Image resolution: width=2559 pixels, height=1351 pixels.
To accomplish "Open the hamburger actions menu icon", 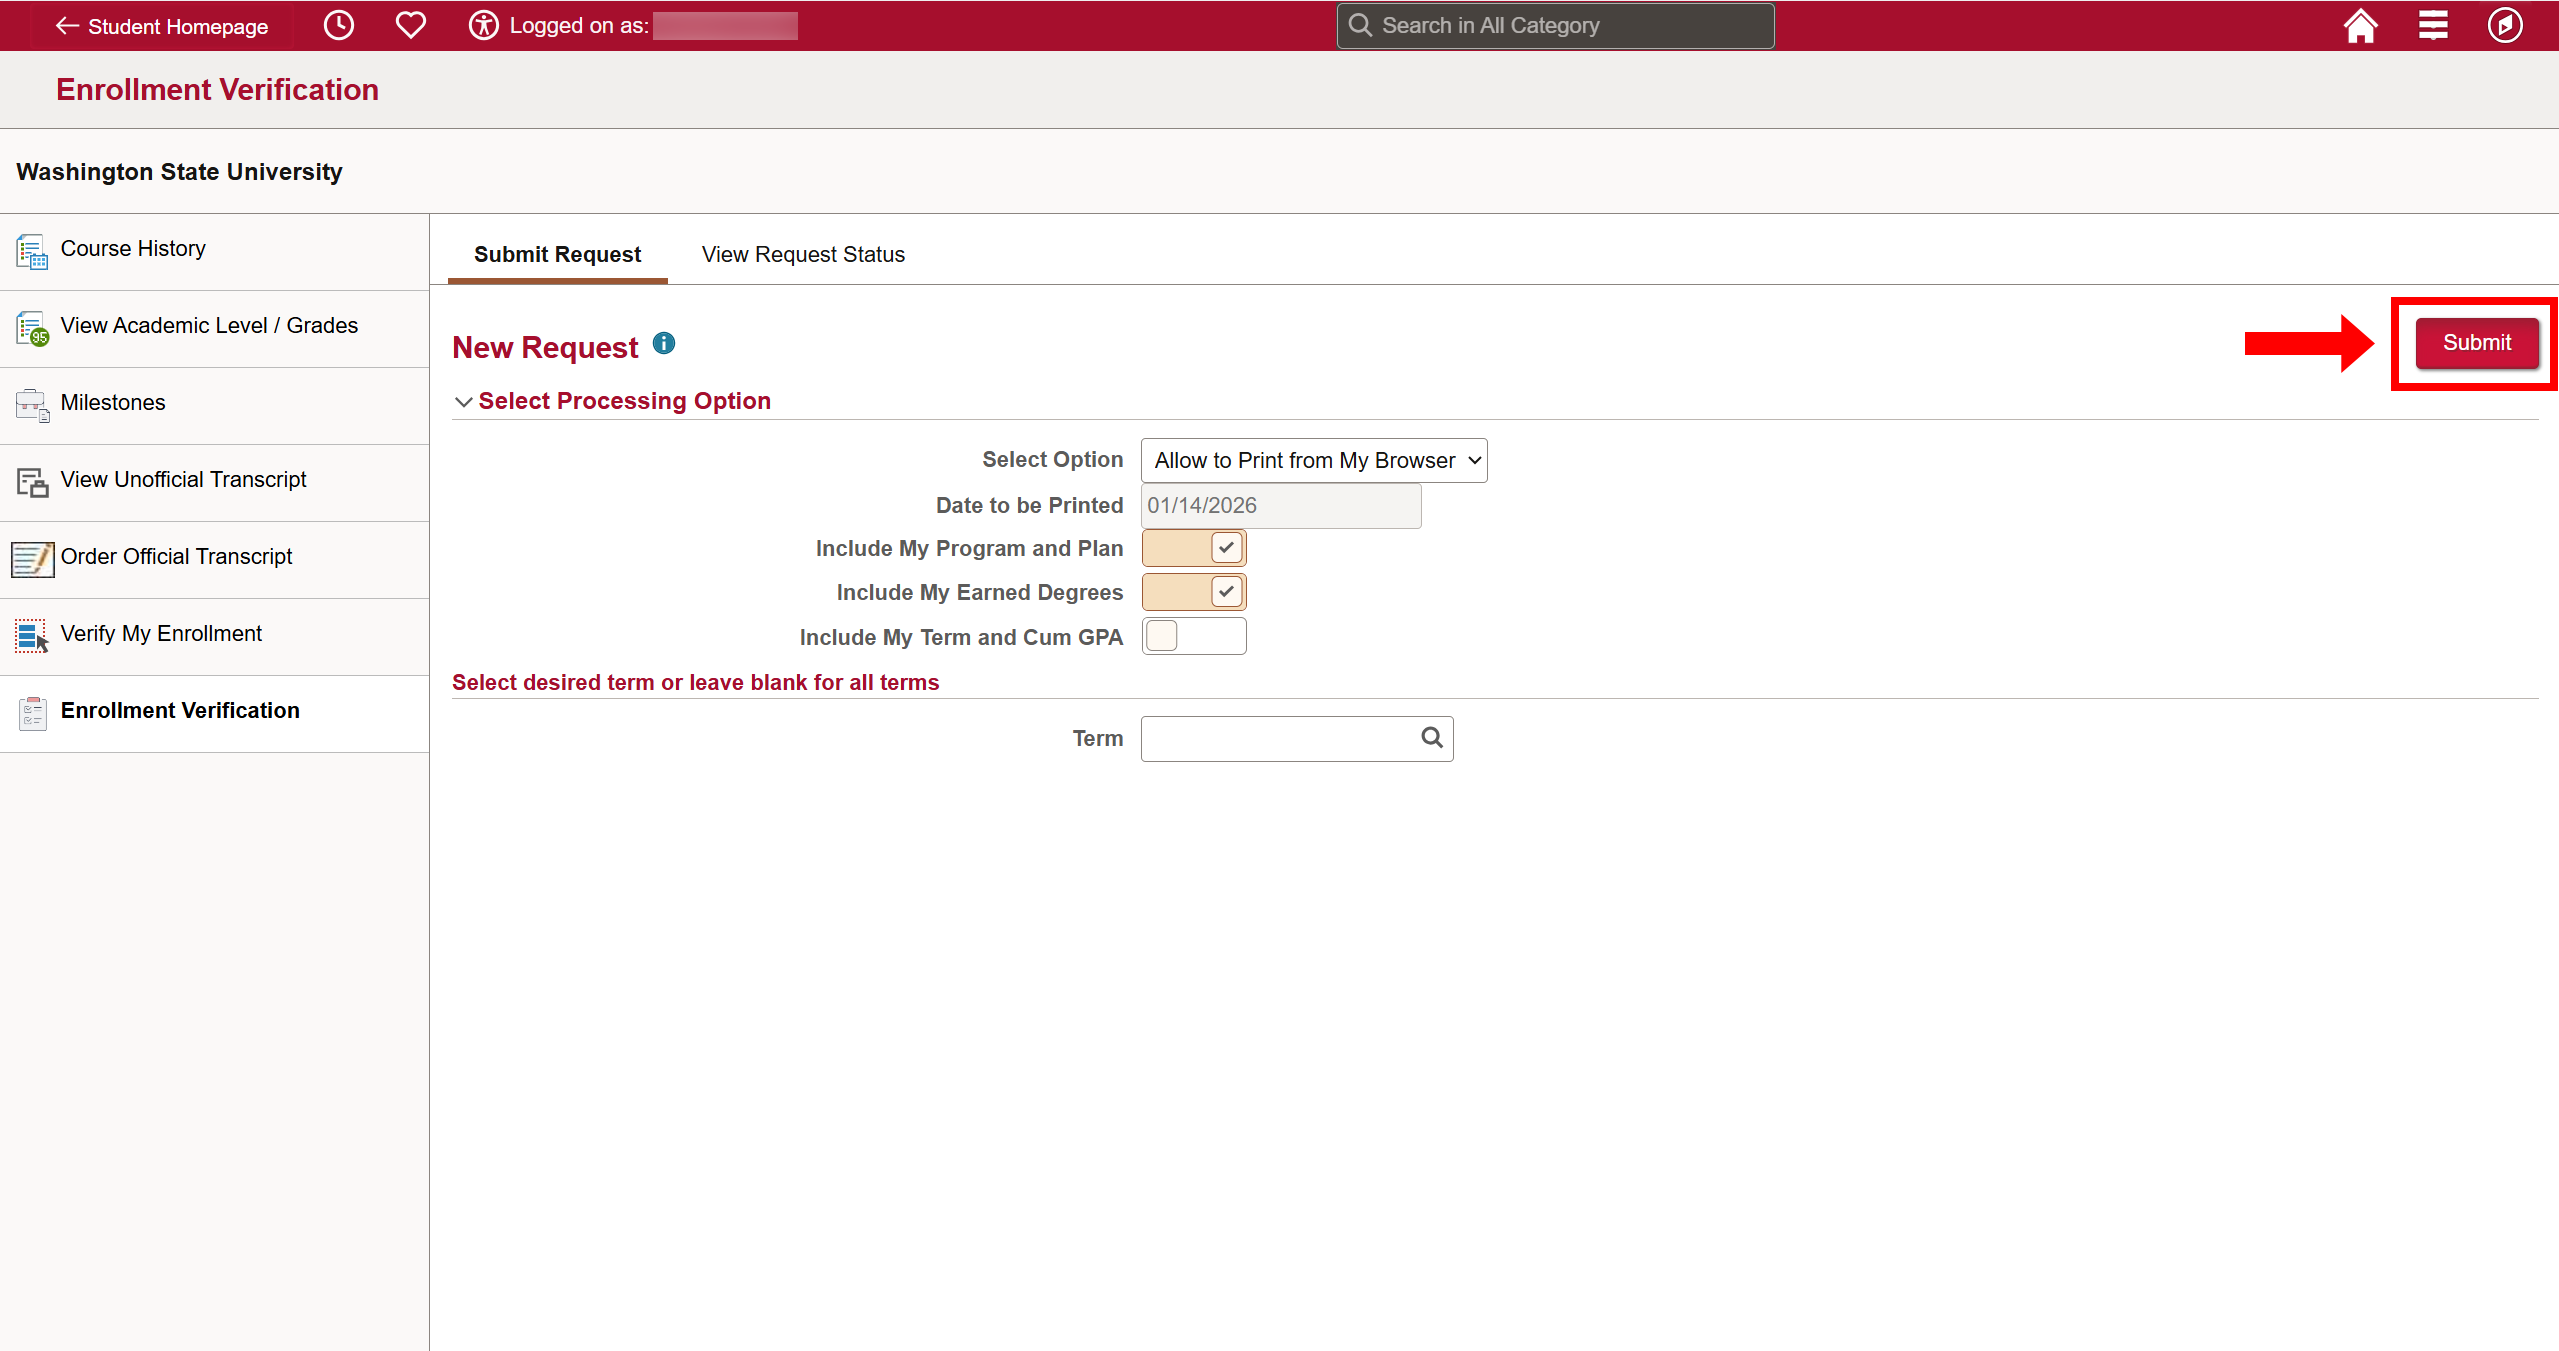I will point(2432,26).
